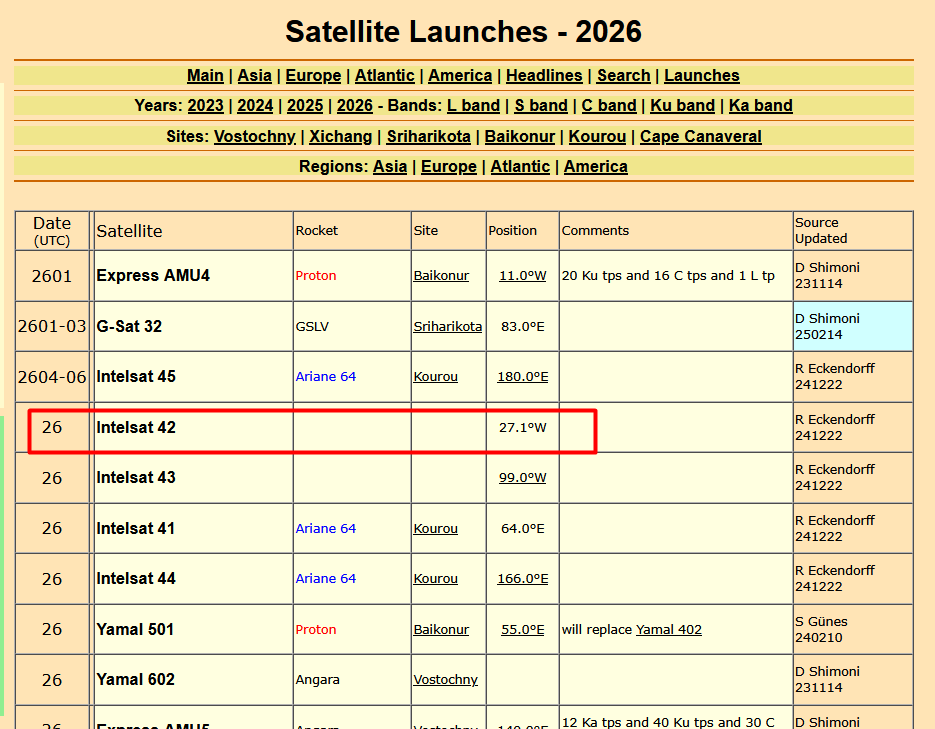Open Kourou in Sites row
Image resolution: width=935 pixels, height=729 pixels.
(x=597, y=137)
